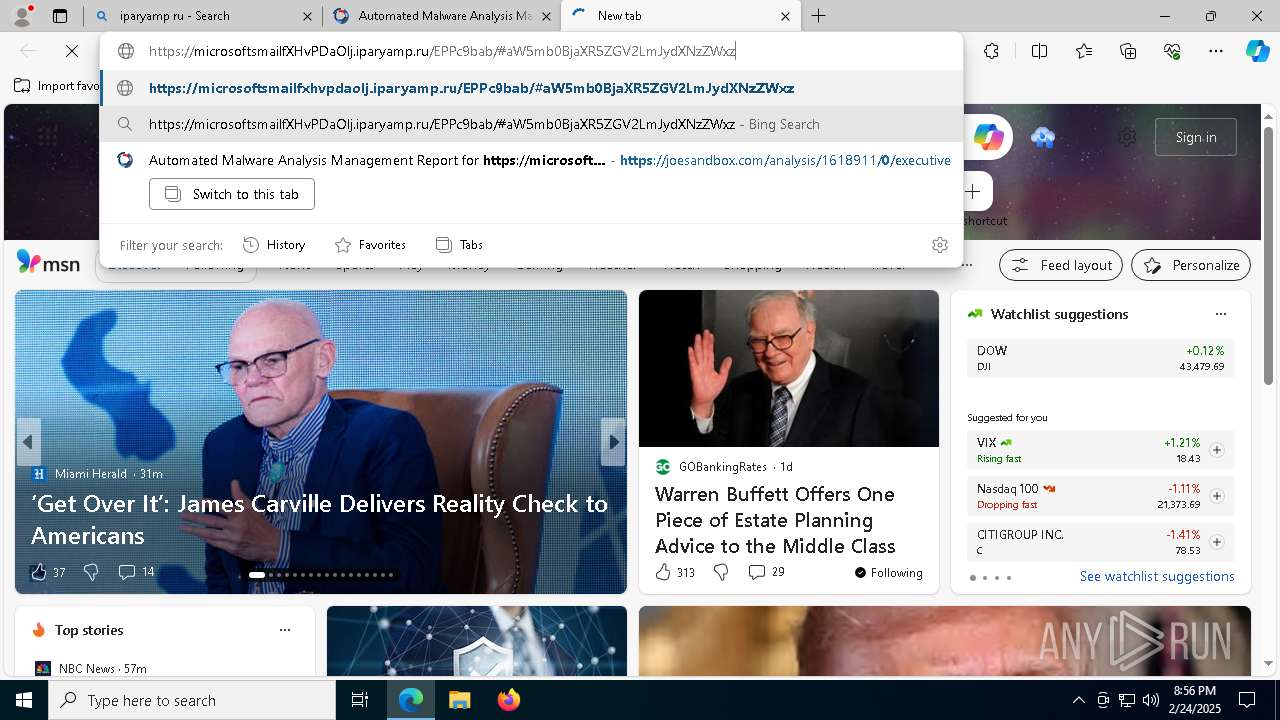Click the Switch to this tab button
The width and height of the screenshot is (1280, 720).
[x=232, y=194]
